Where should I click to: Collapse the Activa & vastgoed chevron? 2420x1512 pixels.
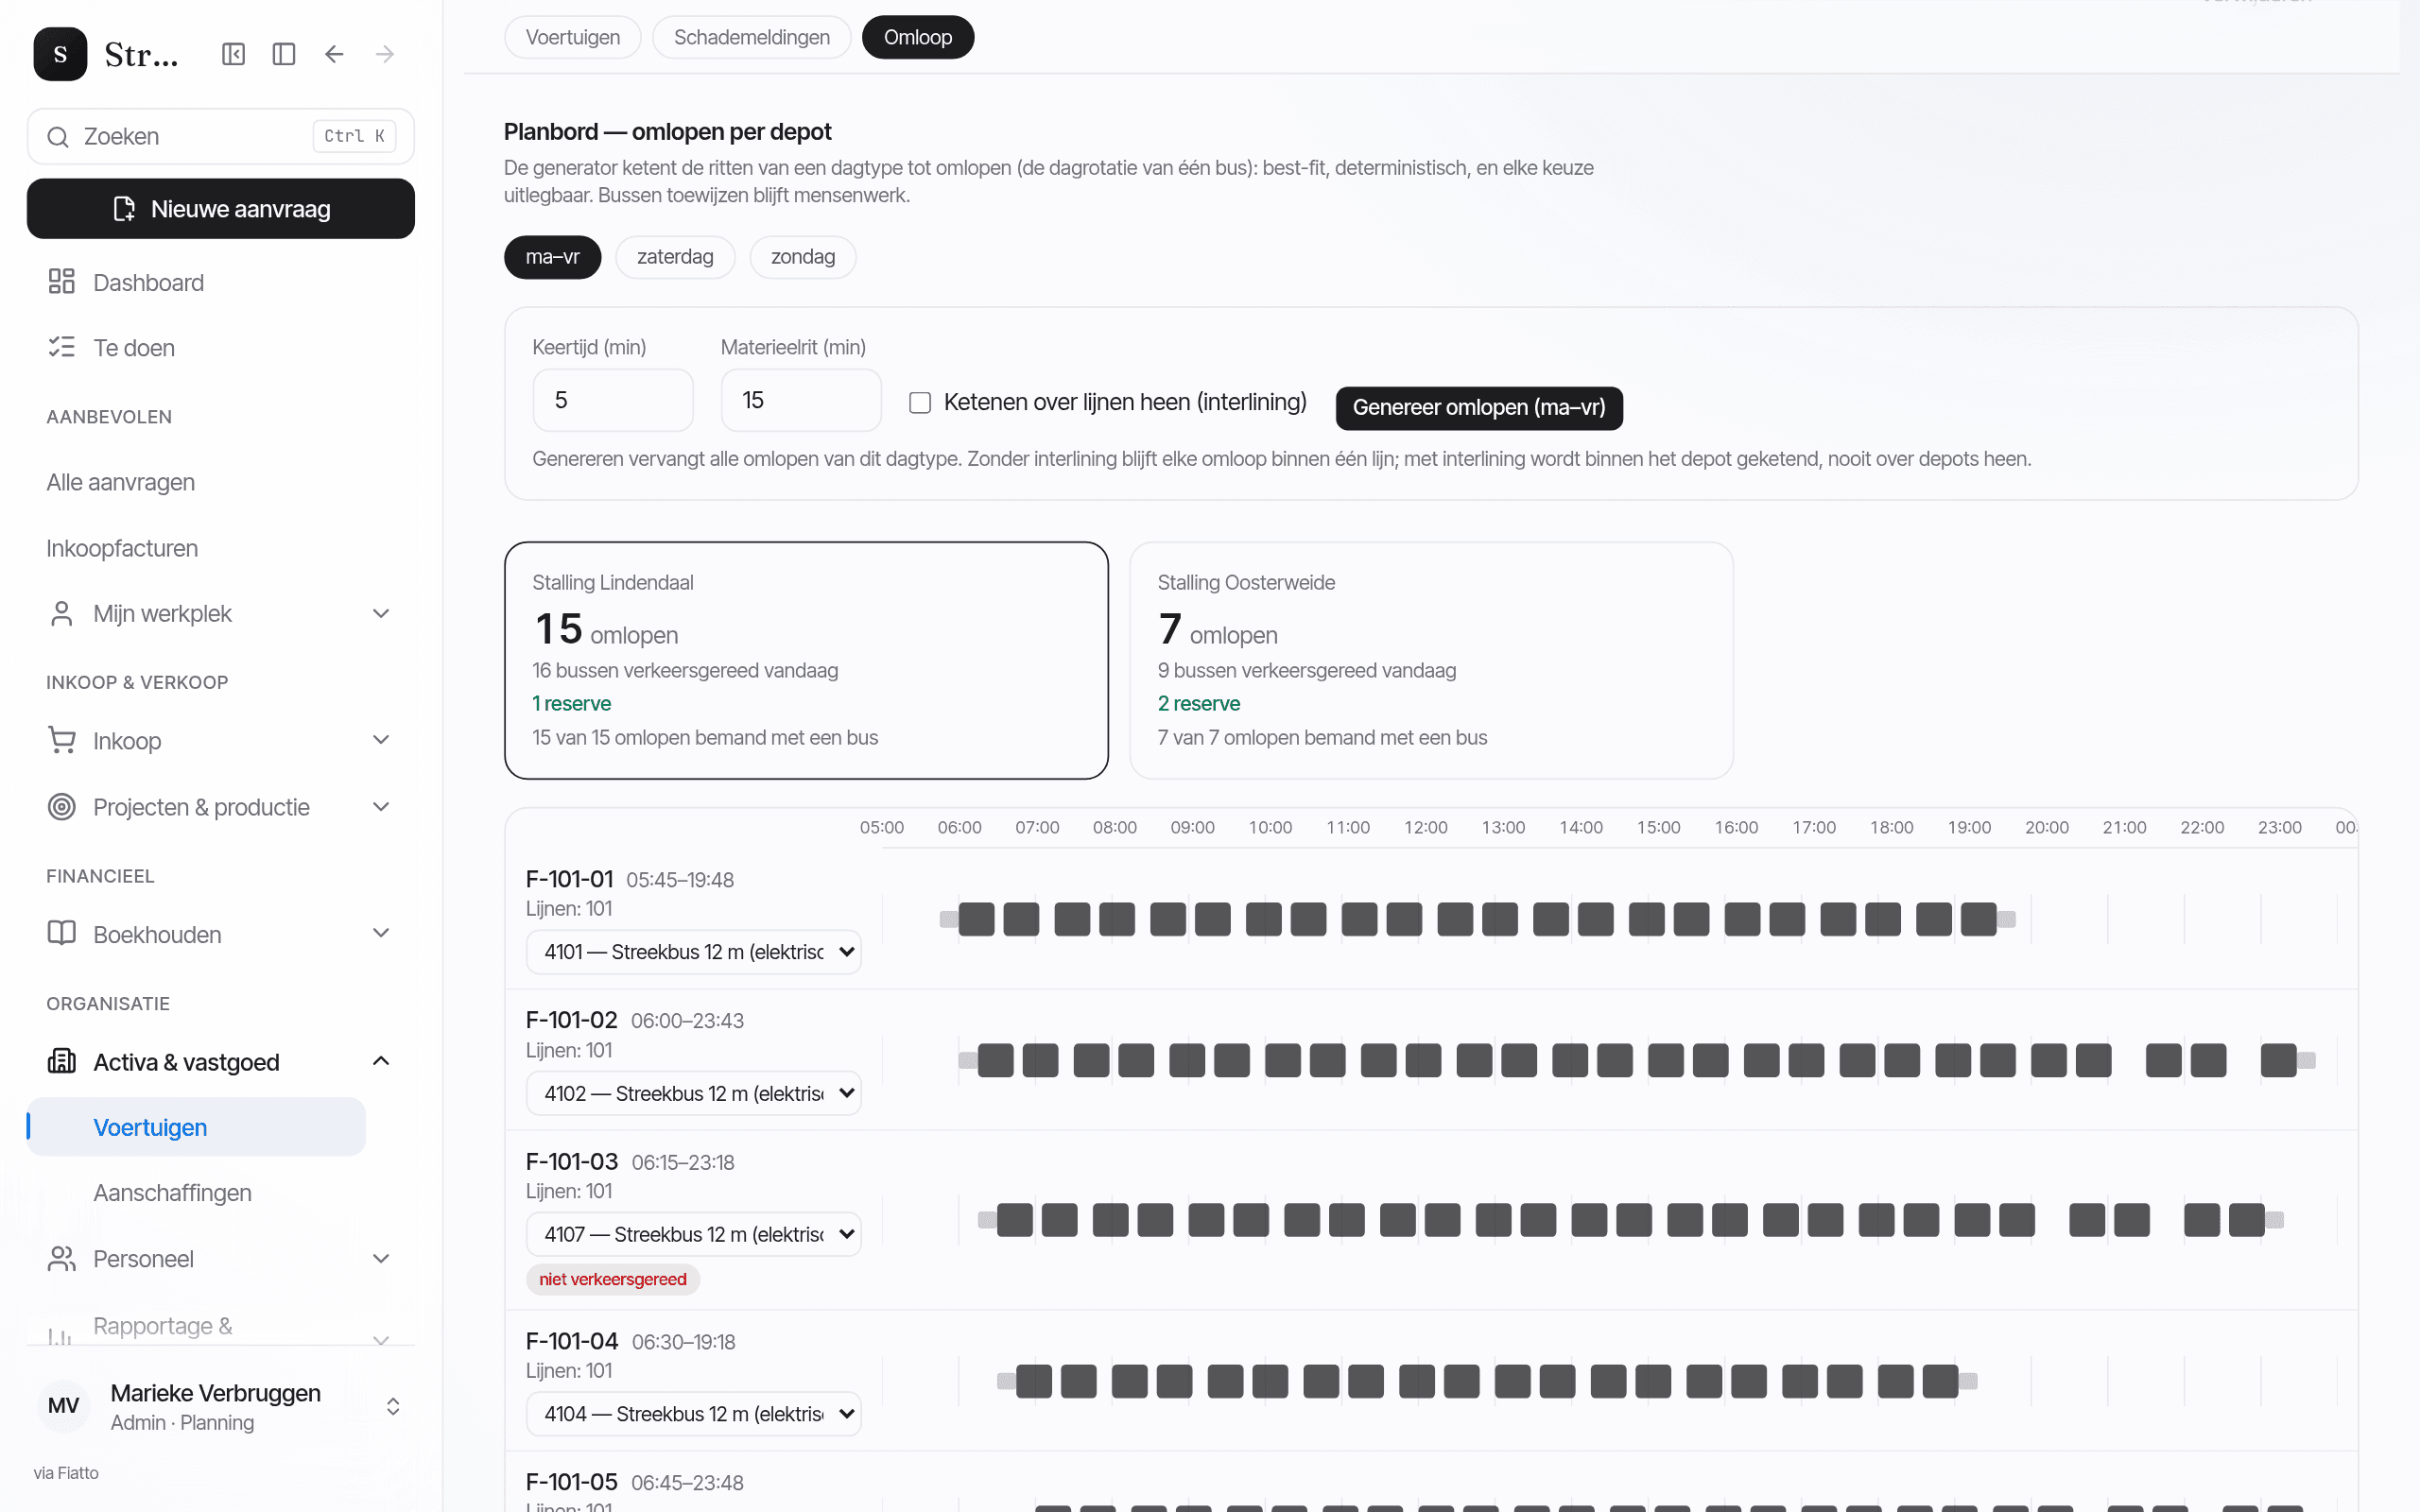[381, 1061]
